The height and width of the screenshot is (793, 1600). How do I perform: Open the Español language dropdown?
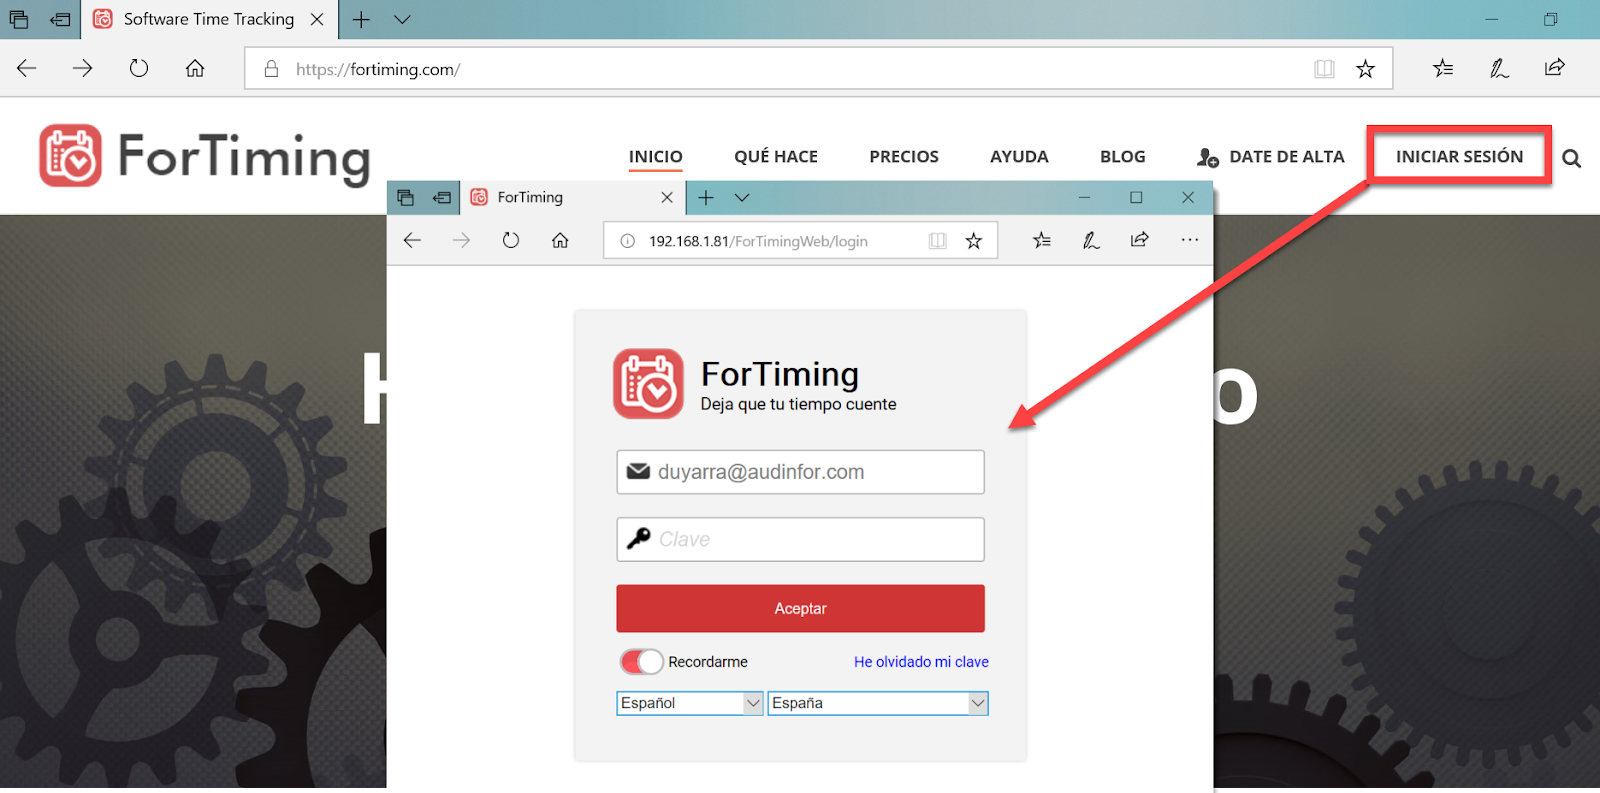(x=690, y=703)
